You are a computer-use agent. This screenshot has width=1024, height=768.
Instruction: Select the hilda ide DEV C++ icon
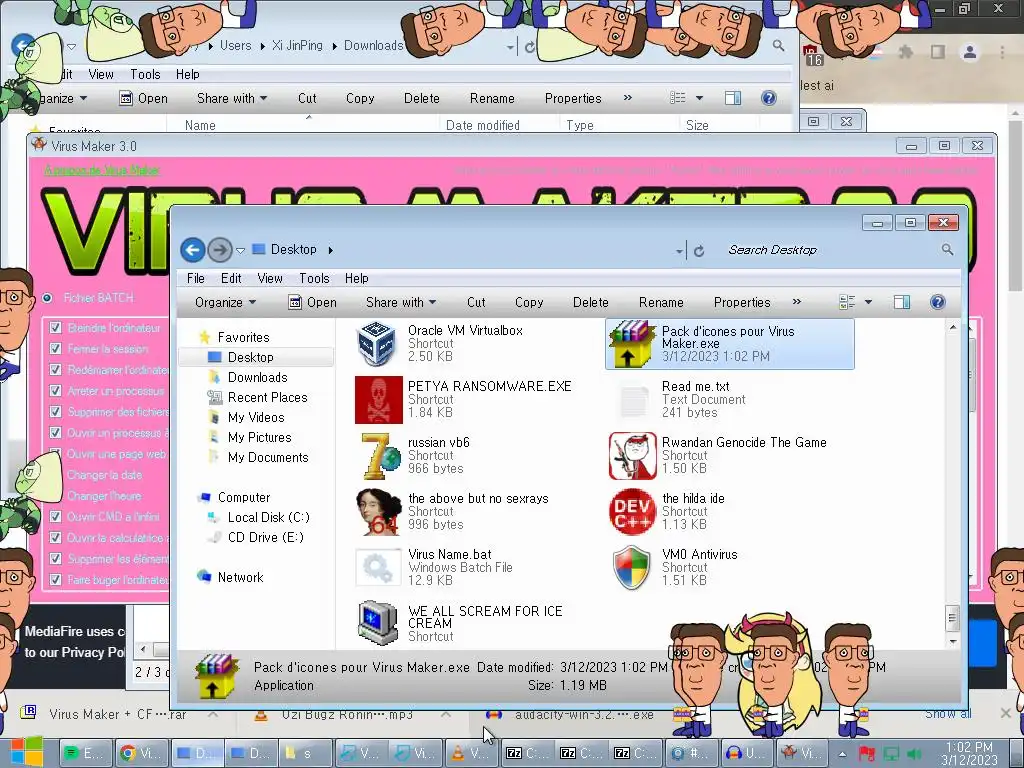(x=632, y=512)
